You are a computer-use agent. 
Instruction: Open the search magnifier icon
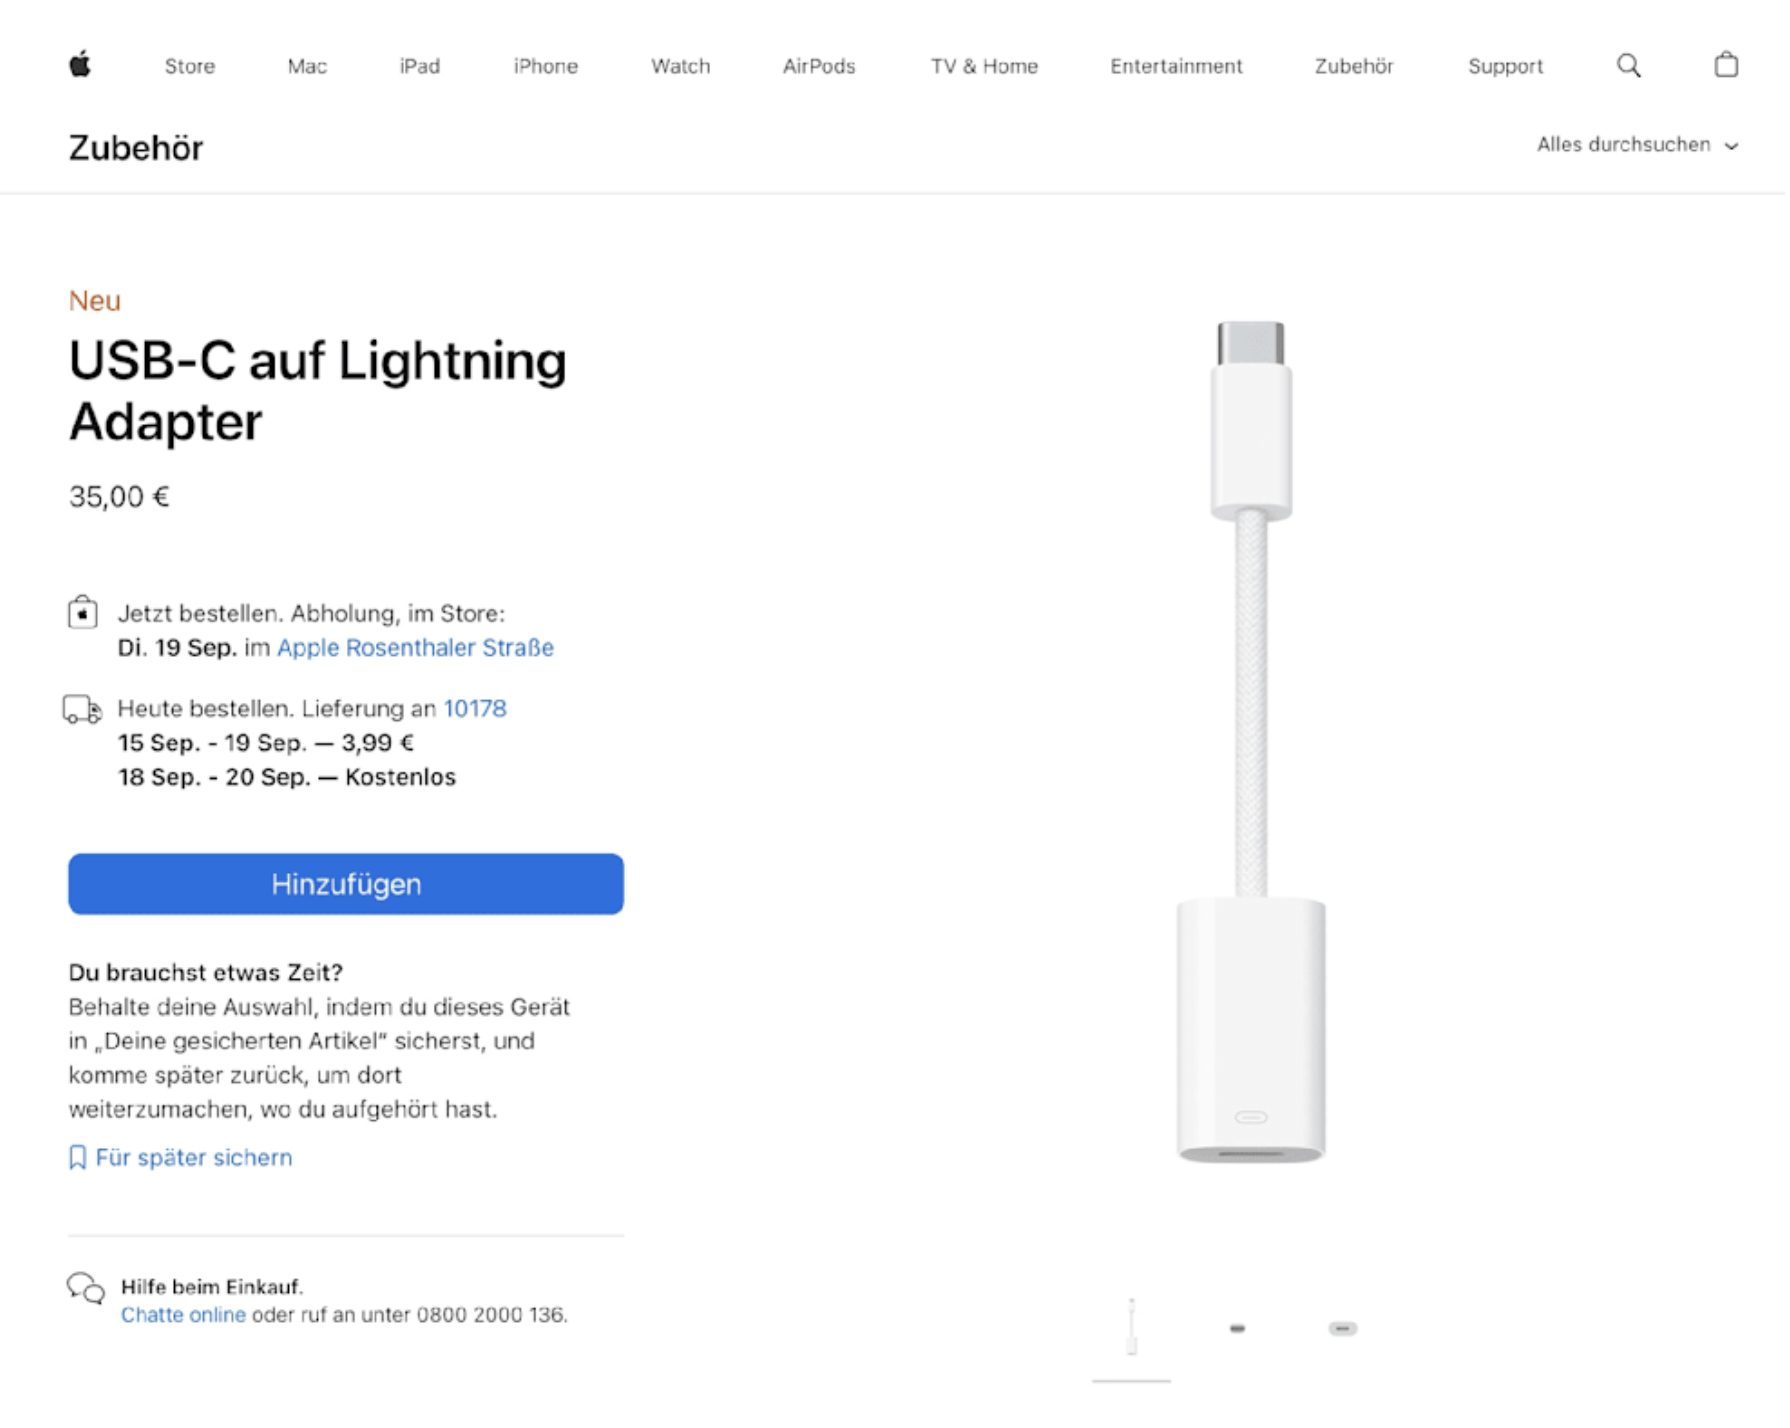pyautogui.click(x=1628, y=66)
